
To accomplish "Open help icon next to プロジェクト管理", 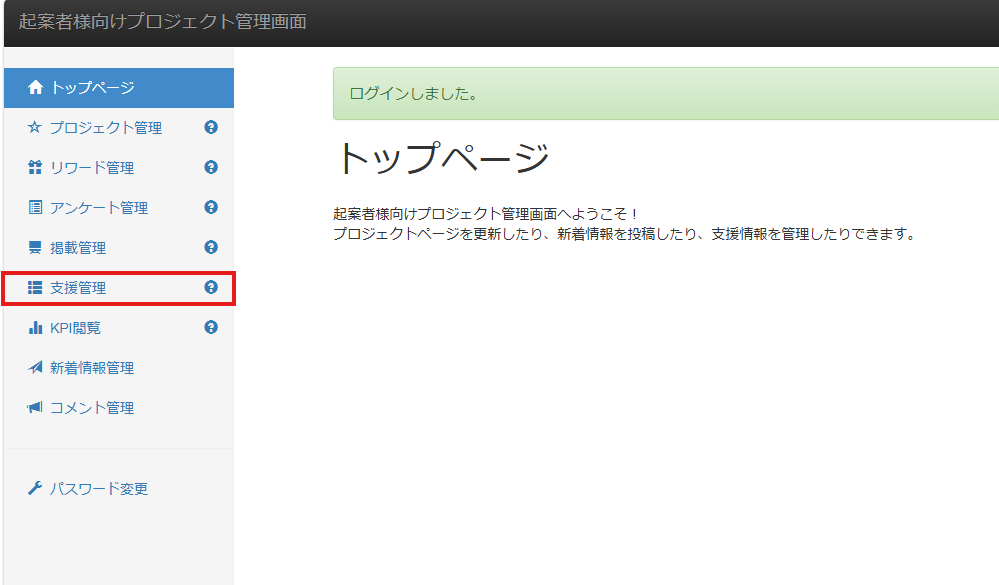I will (211, 127).
